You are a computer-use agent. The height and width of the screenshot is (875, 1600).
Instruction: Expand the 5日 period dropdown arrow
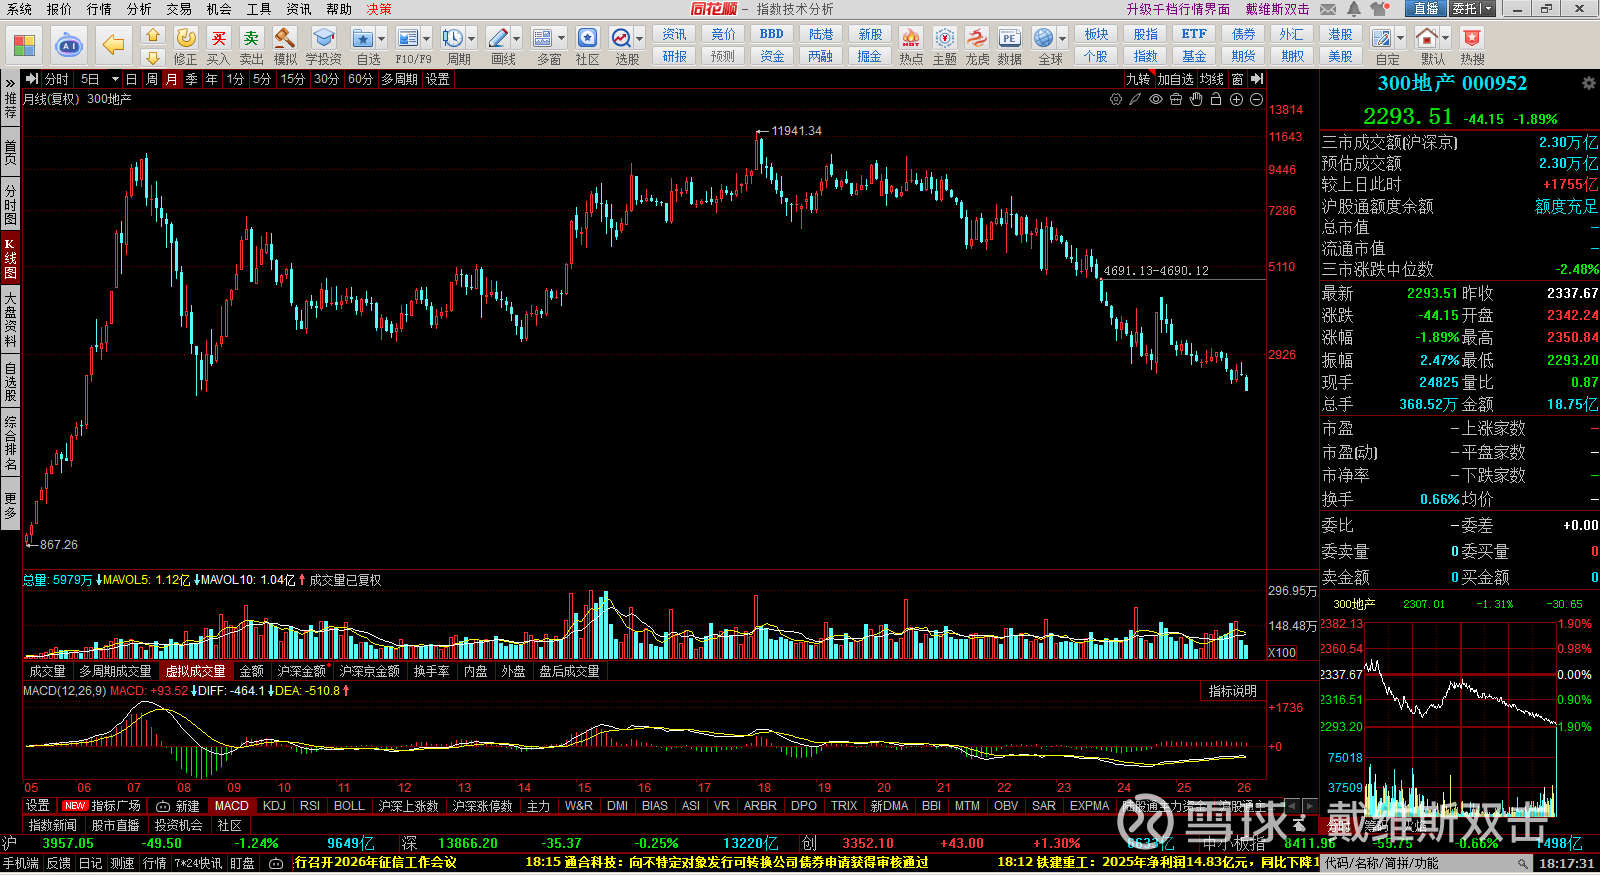(x=115, y=79)
